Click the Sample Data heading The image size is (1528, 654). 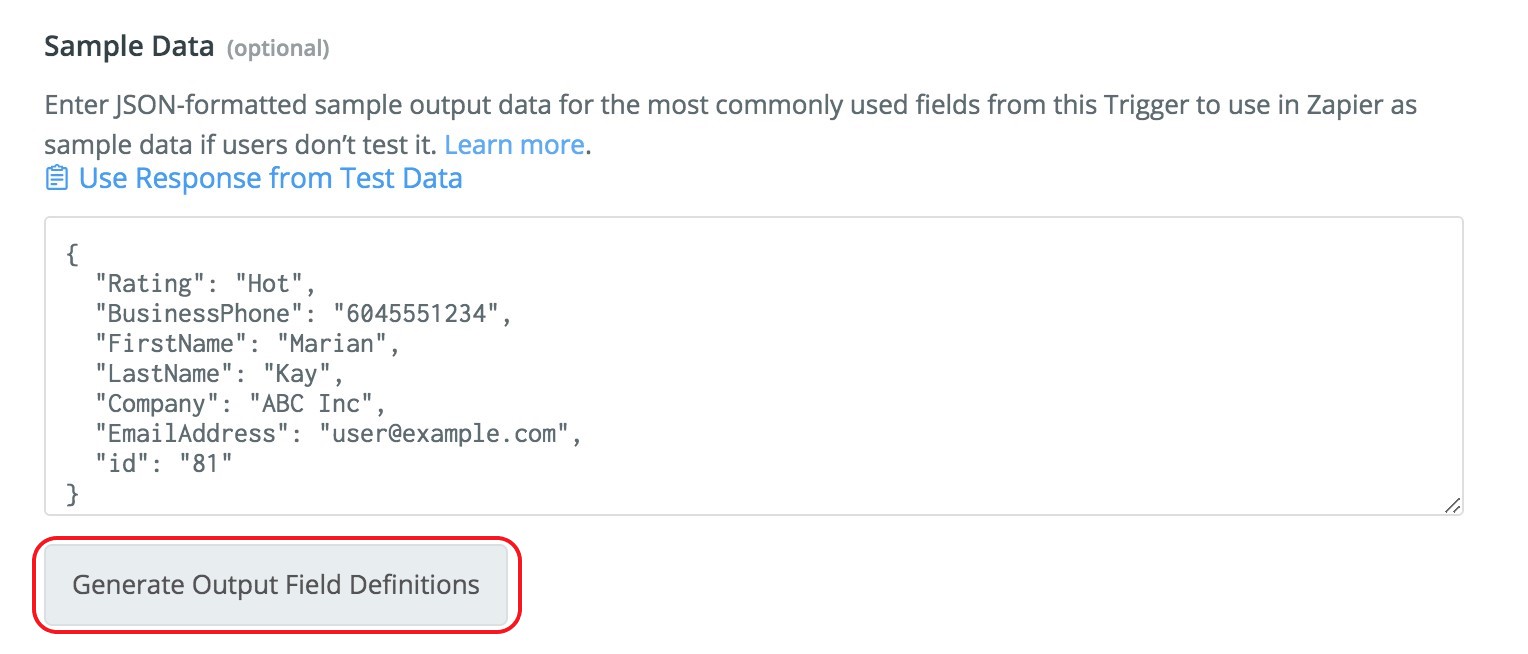(129, 47)
